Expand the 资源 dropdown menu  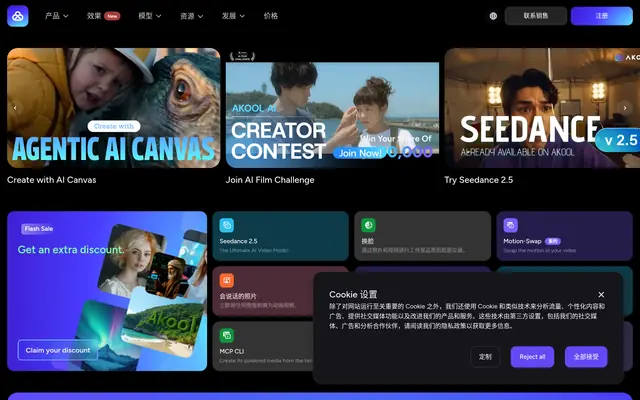click(x=191, y=16)
